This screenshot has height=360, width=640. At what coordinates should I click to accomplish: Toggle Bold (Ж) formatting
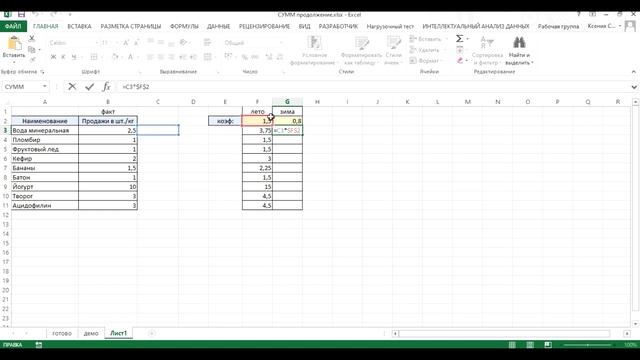[53, 57]
